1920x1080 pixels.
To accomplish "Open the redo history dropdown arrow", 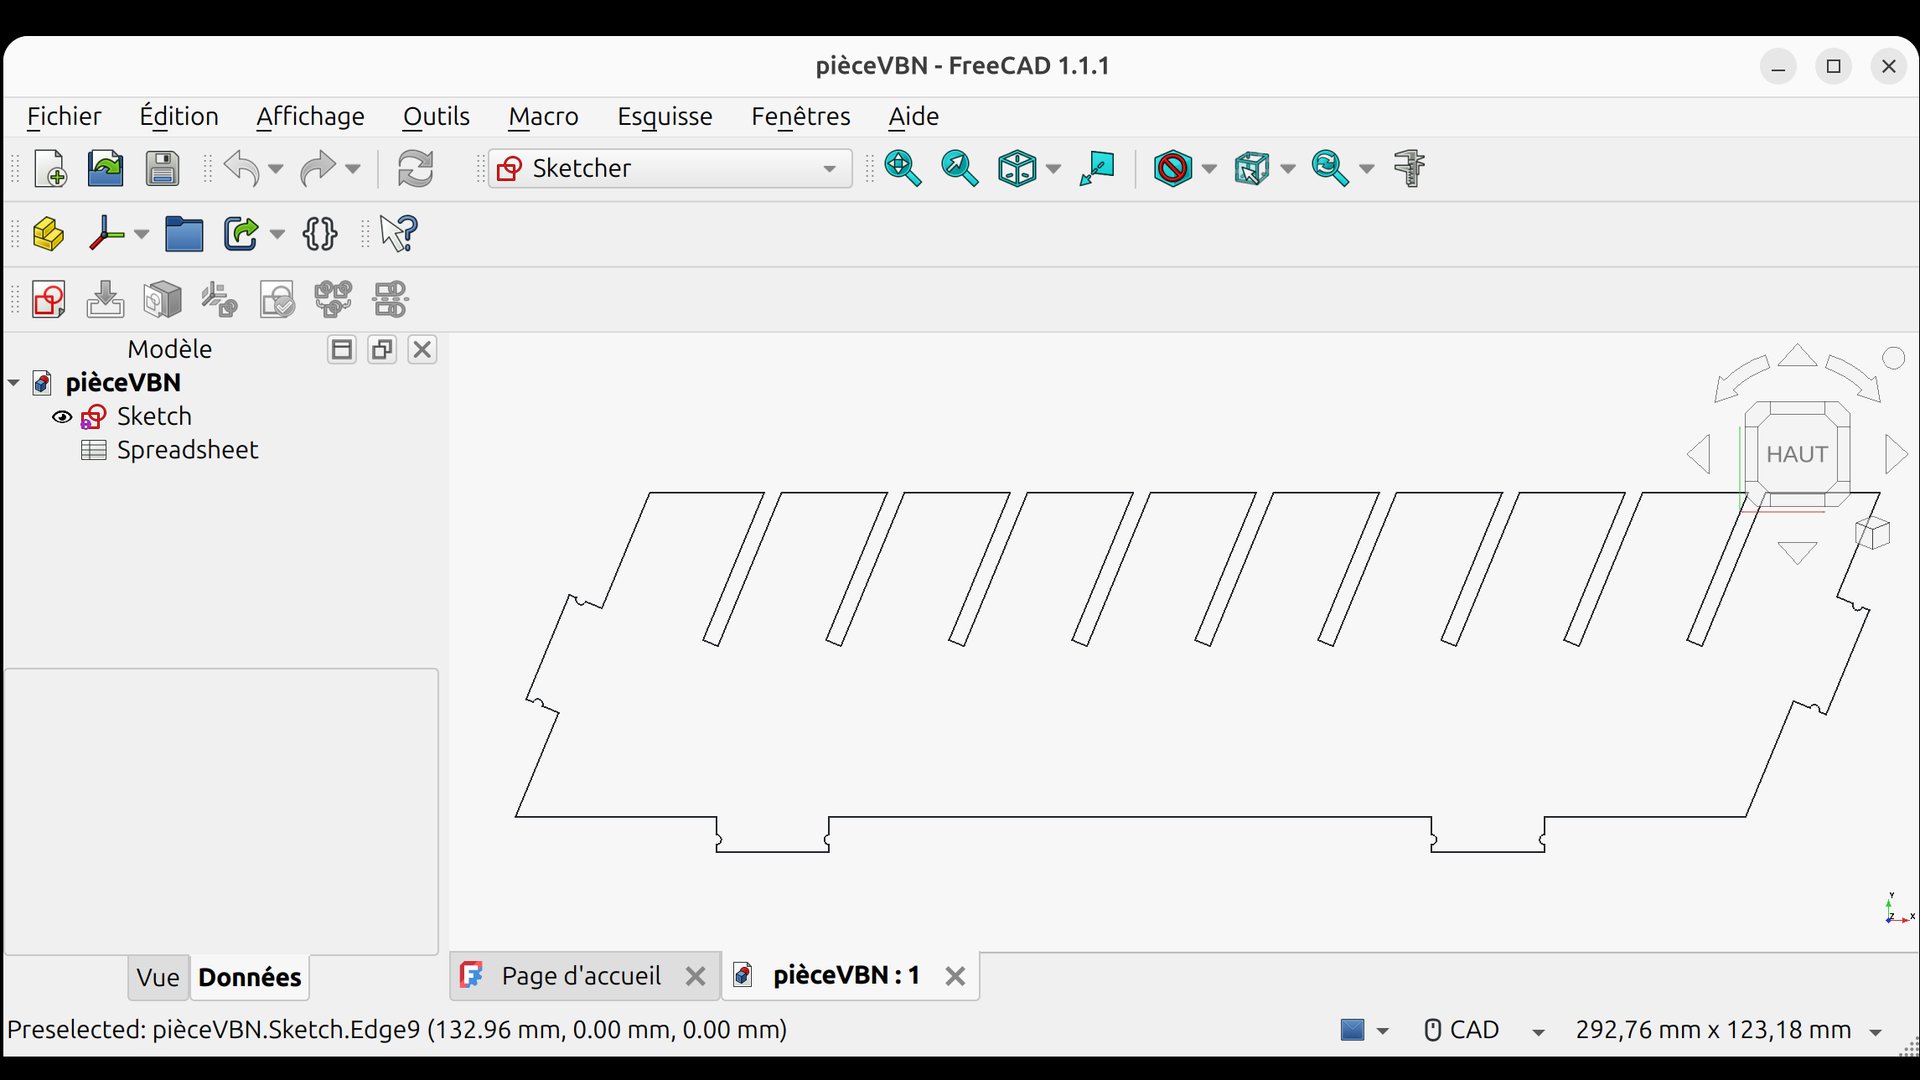I will point(352,169).
